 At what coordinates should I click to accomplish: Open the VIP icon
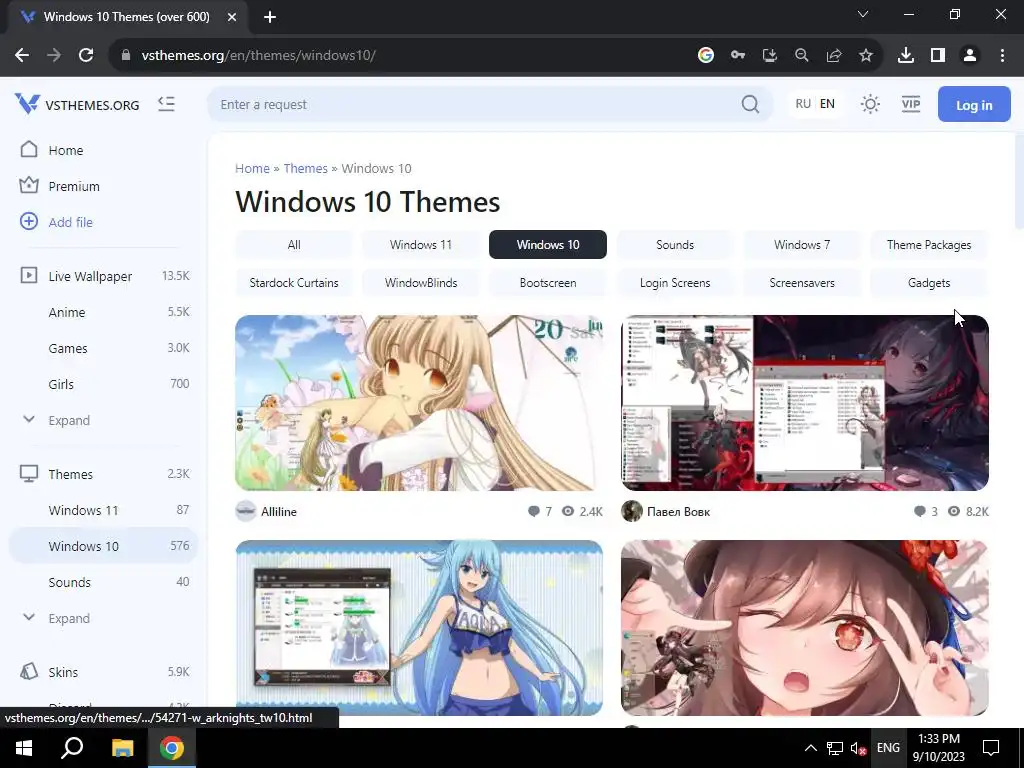click(910, 104)
